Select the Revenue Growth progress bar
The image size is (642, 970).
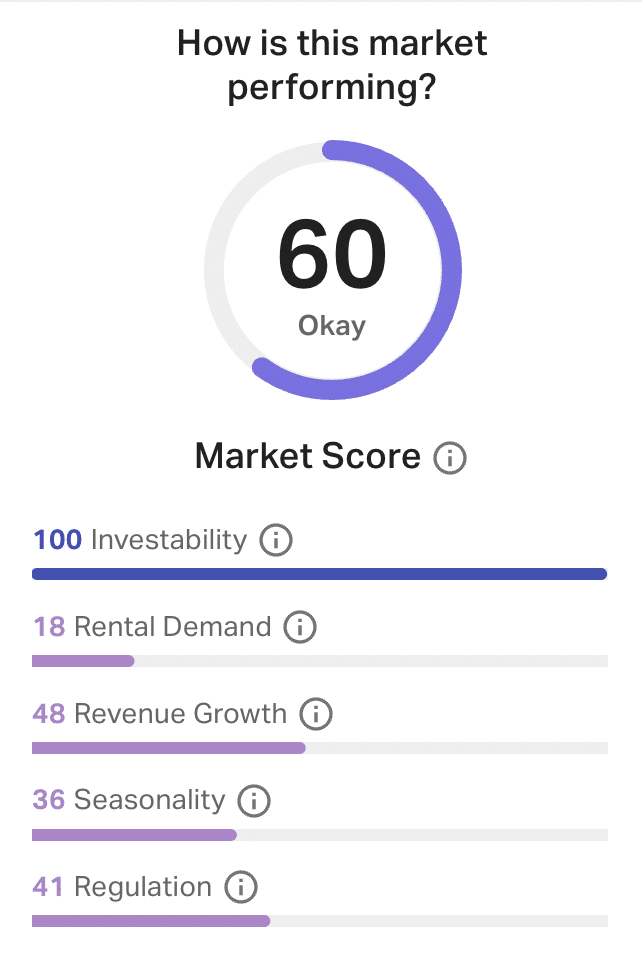pyautogui.click(x=319, y=748)
